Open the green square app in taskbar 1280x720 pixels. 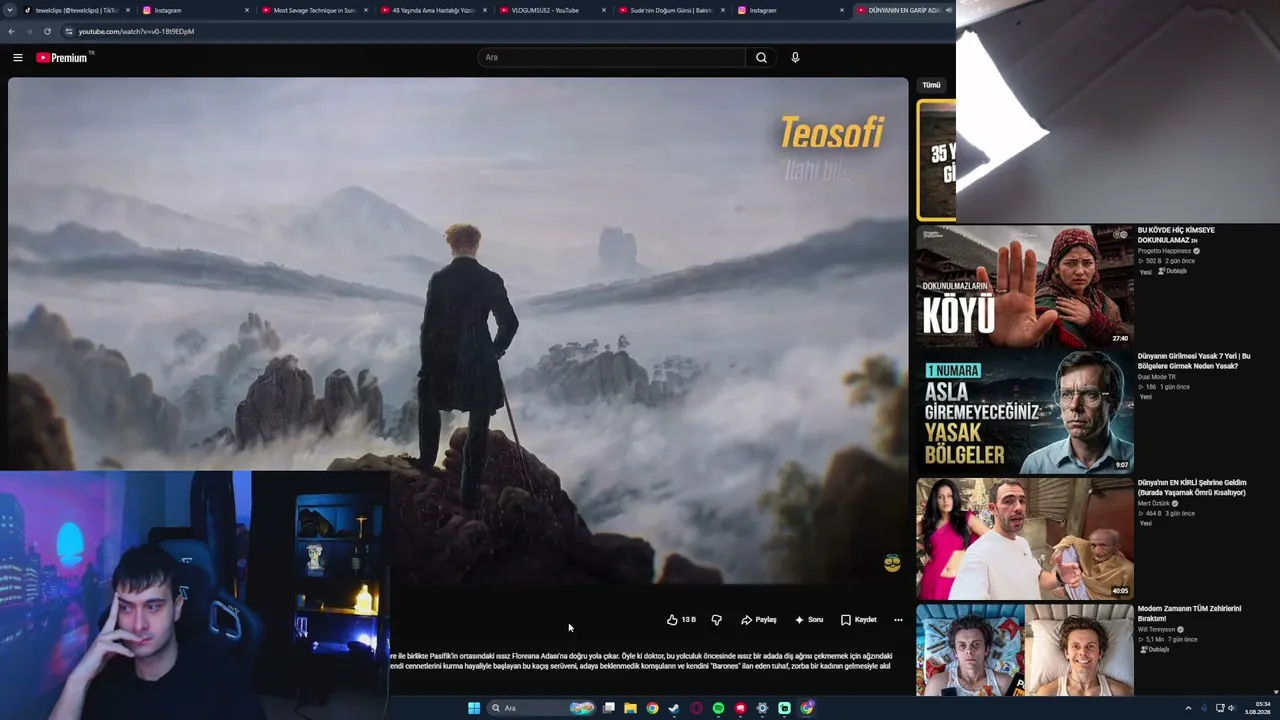pyautogui.click(x=784, y=708)
